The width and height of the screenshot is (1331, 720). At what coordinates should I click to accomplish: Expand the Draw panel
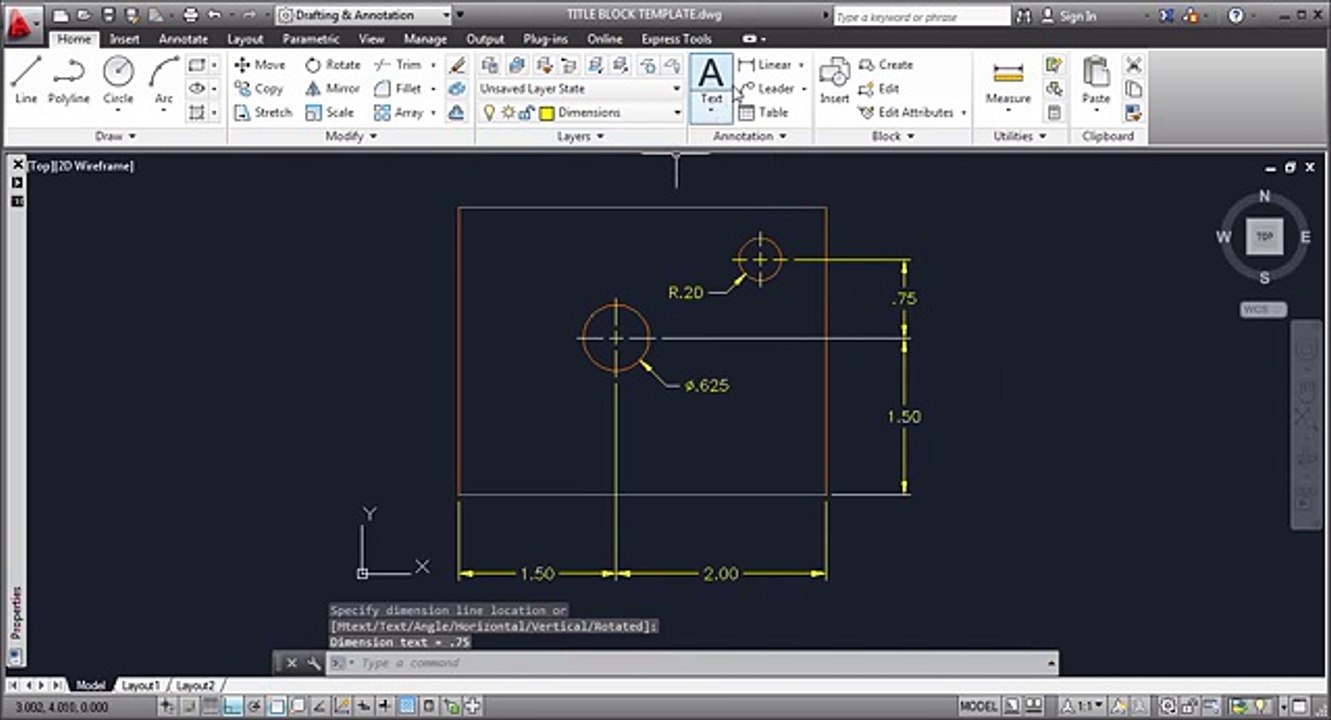[x=116, y=136]
